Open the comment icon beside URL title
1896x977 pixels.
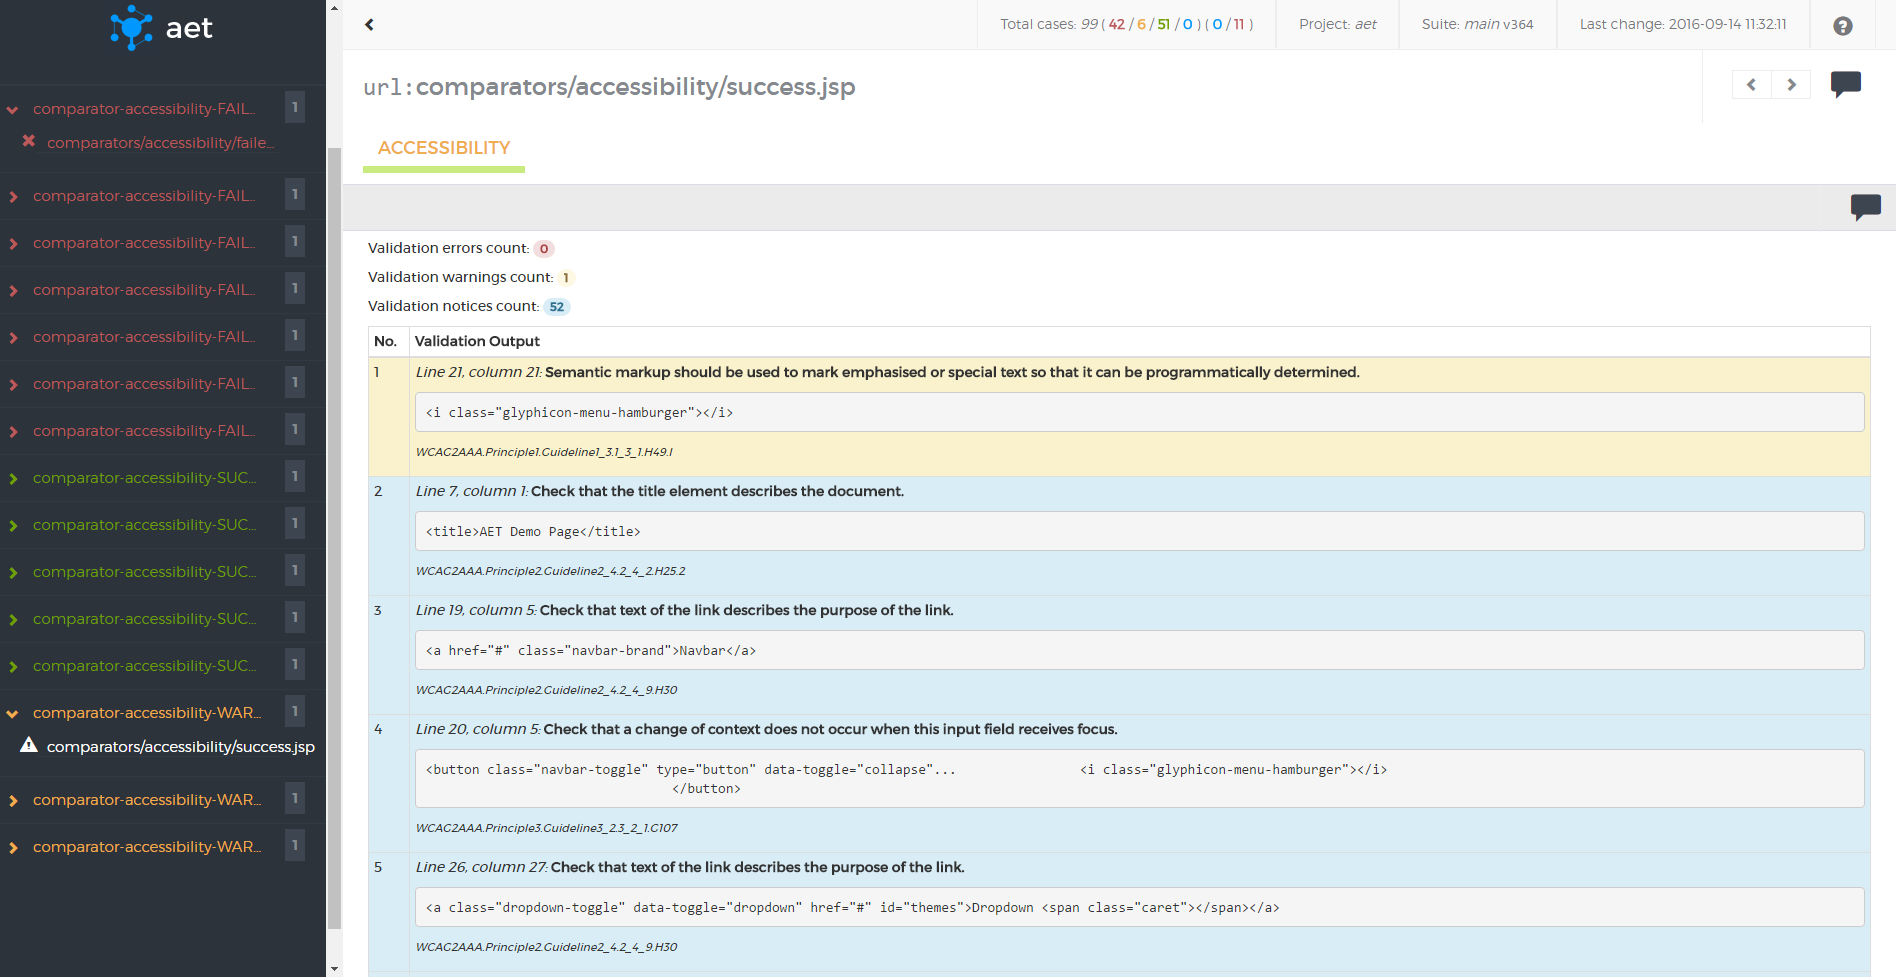pyautogui.click(x=1845, y=84)
